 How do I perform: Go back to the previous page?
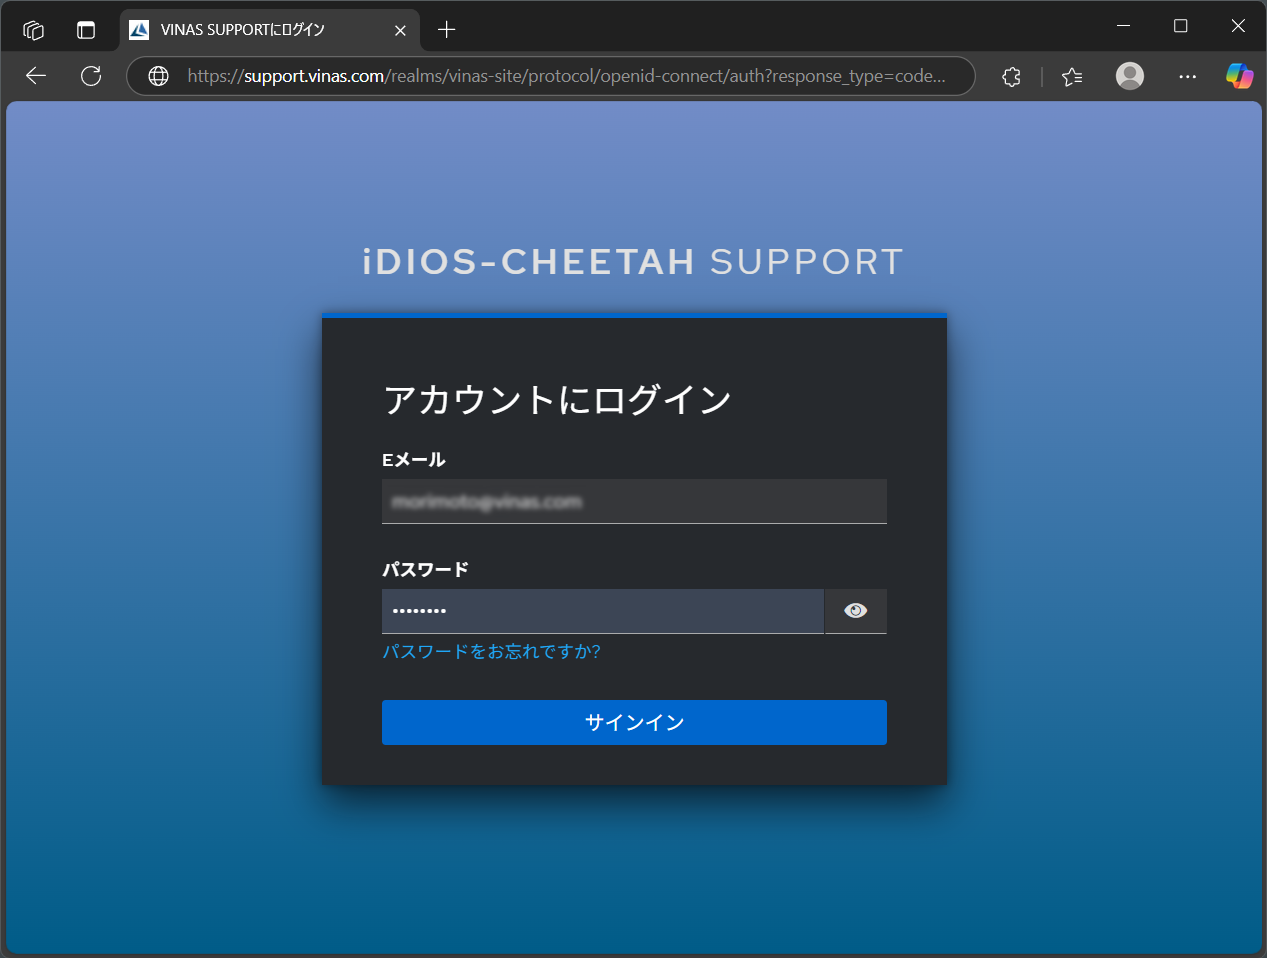[x=36, y=76]
